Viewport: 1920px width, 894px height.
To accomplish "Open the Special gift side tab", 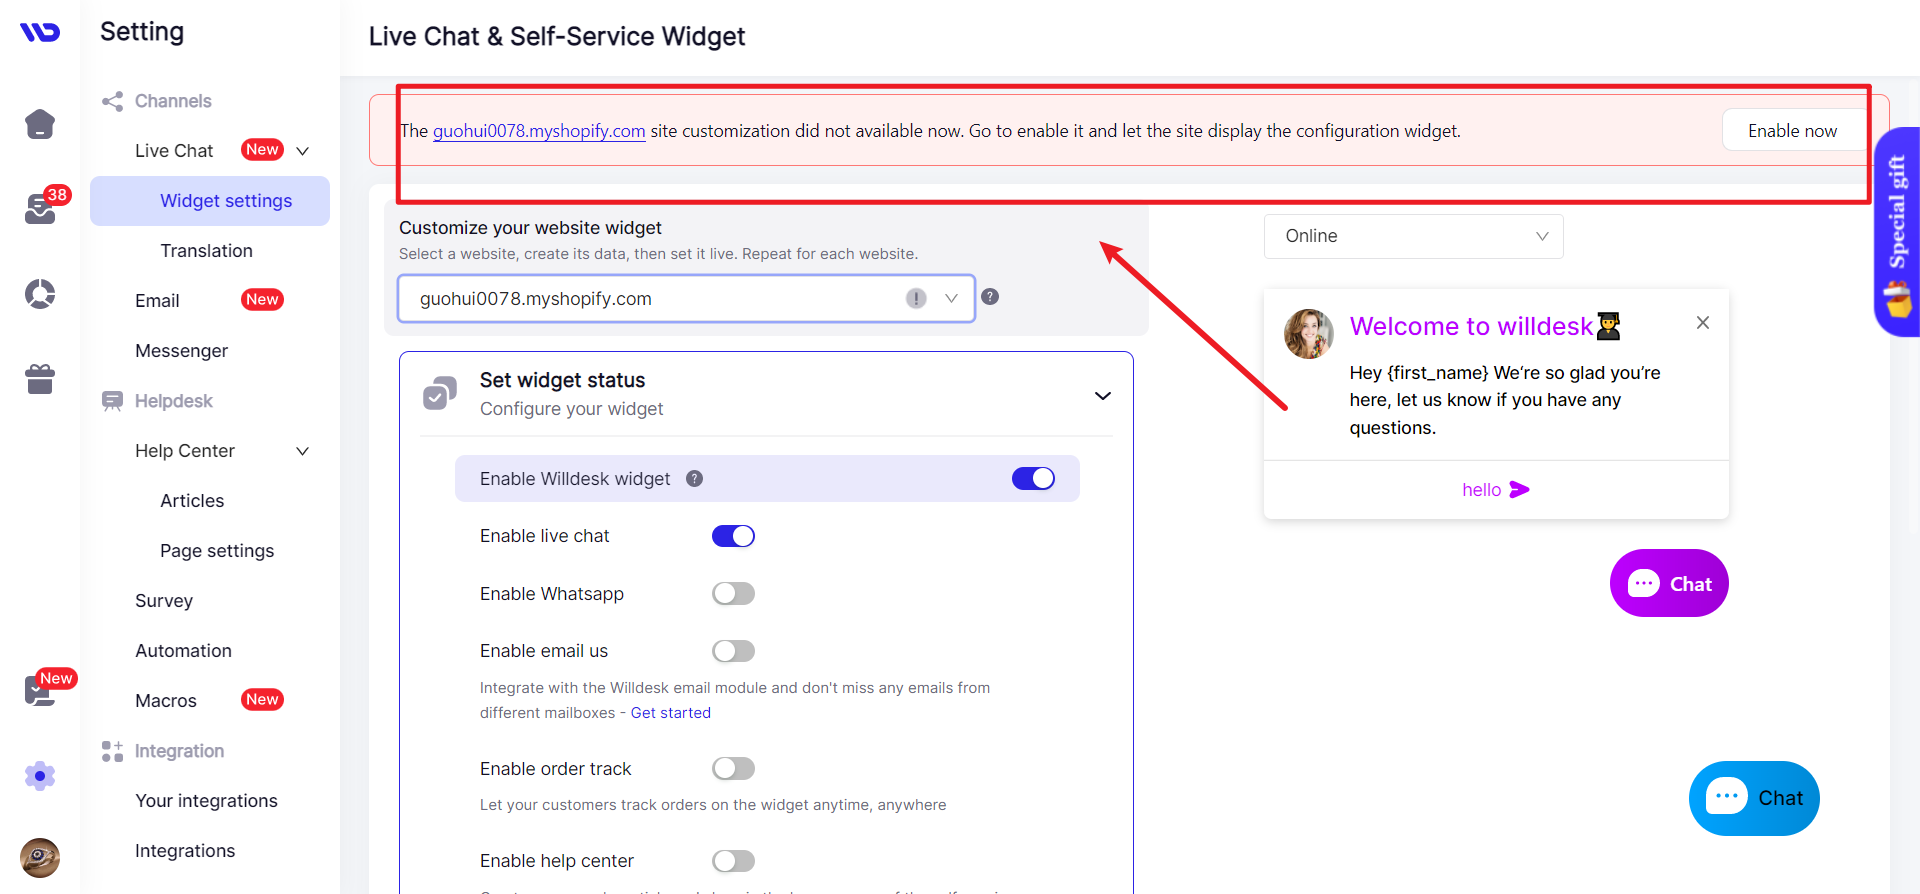I will pos(1897,232).
